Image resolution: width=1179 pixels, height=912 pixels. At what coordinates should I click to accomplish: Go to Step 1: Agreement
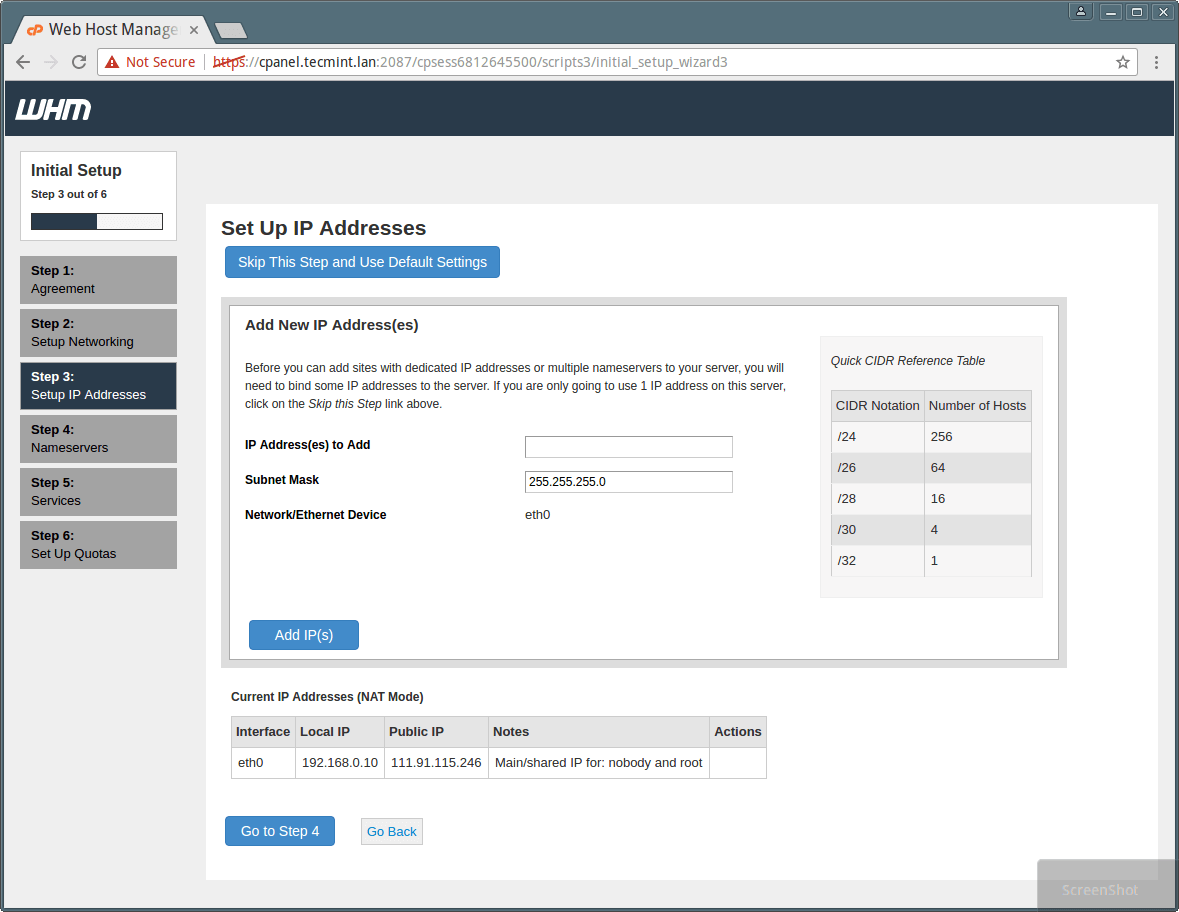coord(98,280)
